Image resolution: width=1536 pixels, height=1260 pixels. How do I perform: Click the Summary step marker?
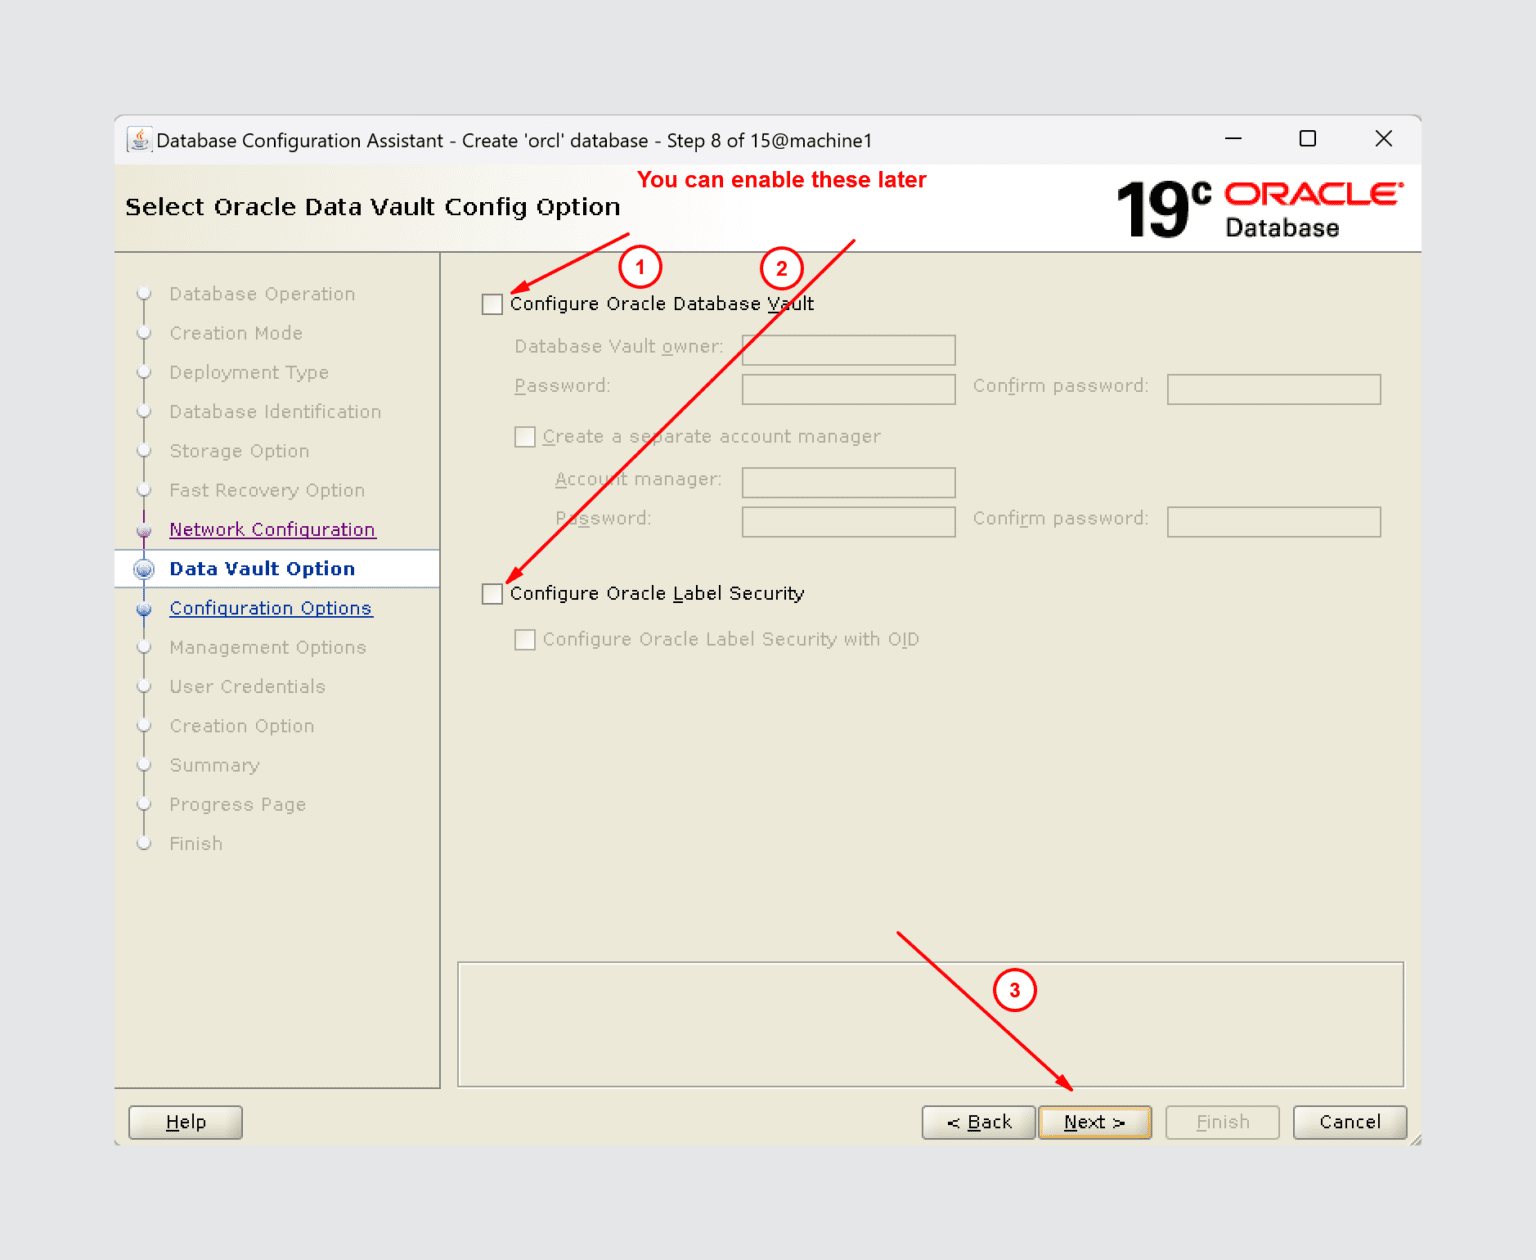[144, 765]
